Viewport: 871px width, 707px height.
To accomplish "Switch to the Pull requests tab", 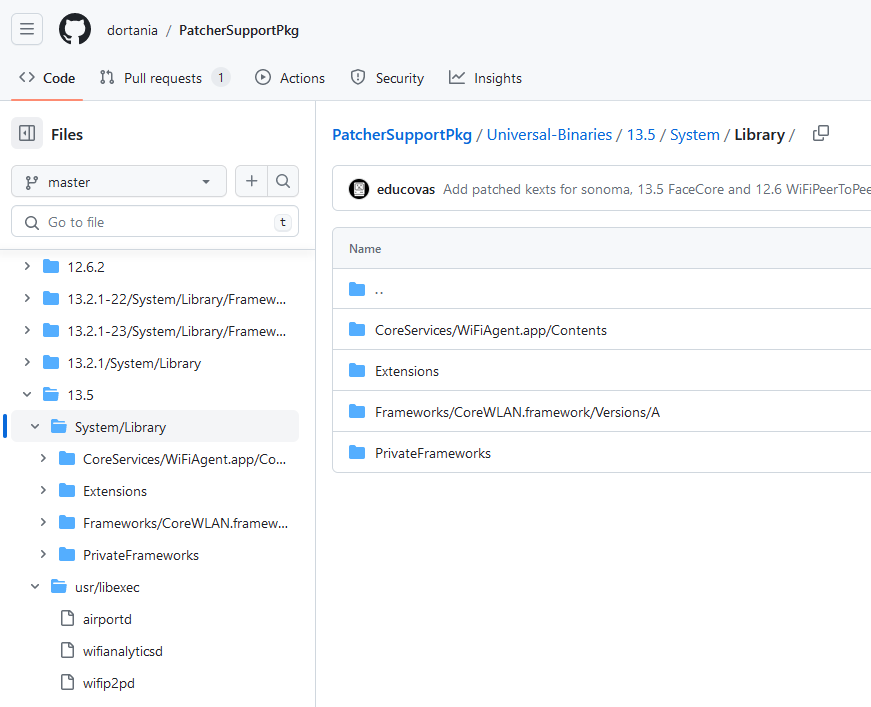I will tap(164, 78).
